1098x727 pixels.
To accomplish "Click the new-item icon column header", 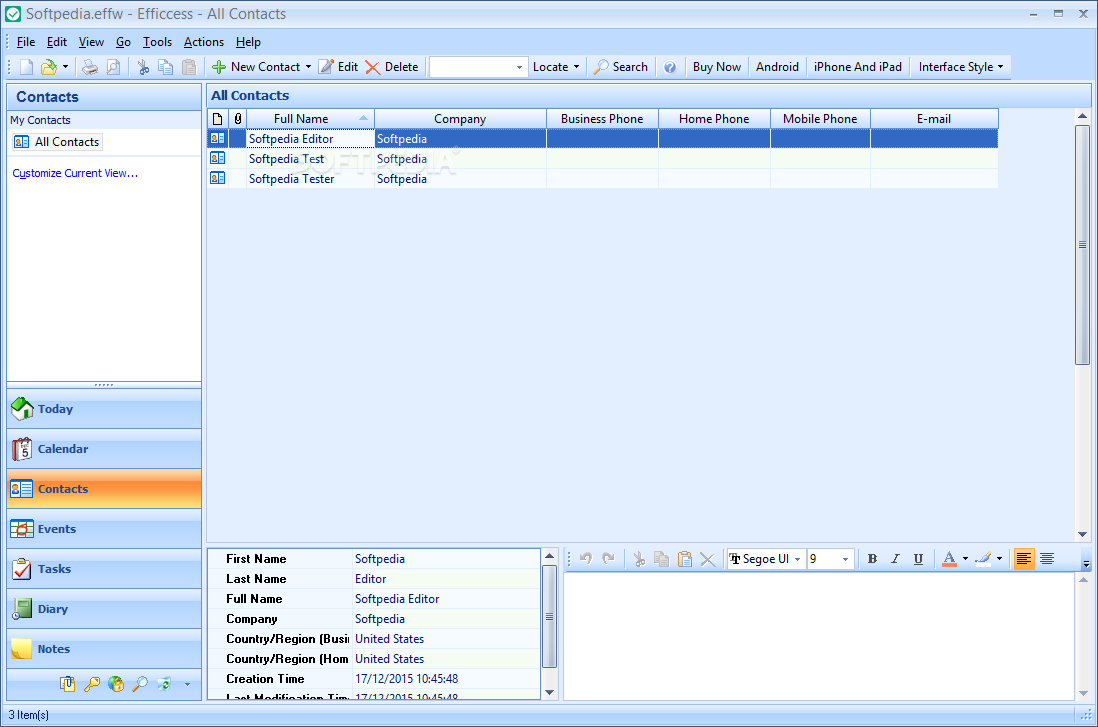I will click(218, 119).
